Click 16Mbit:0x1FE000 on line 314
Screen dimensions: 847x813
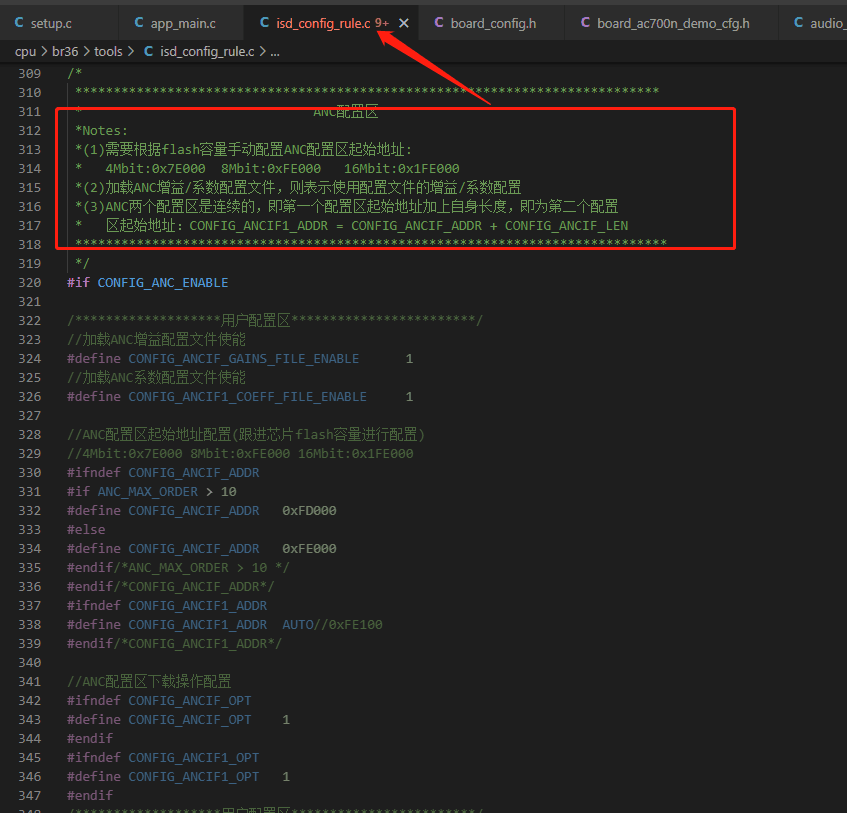[401, 169]
